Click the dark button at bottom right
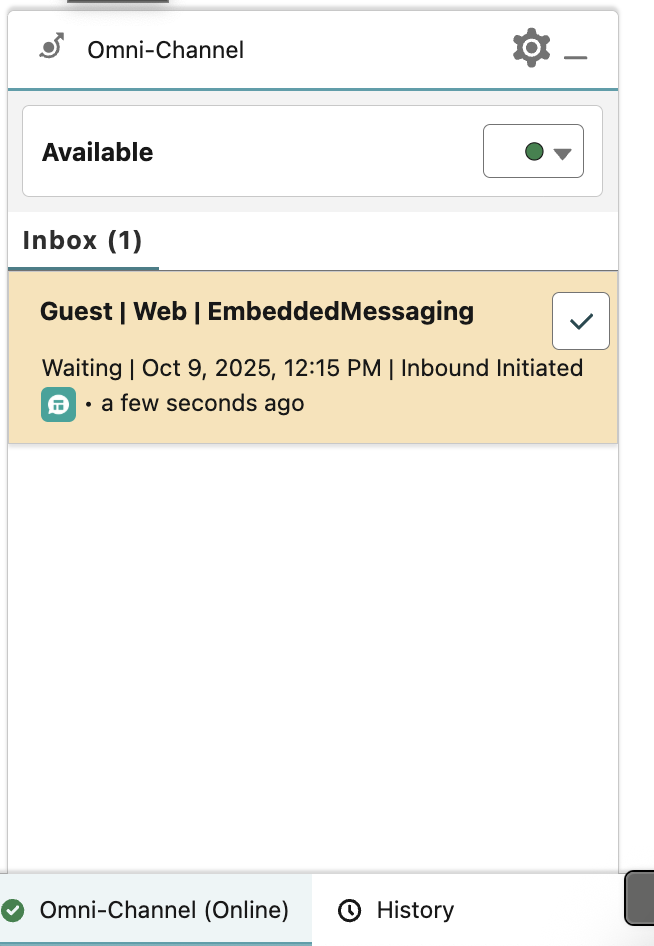Image resolution: width=654 pixels, height=946 pixels. (x=639, y=897)
